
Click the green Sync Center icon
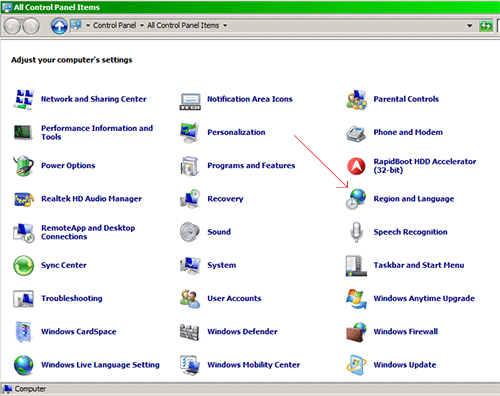click(23, 265)
